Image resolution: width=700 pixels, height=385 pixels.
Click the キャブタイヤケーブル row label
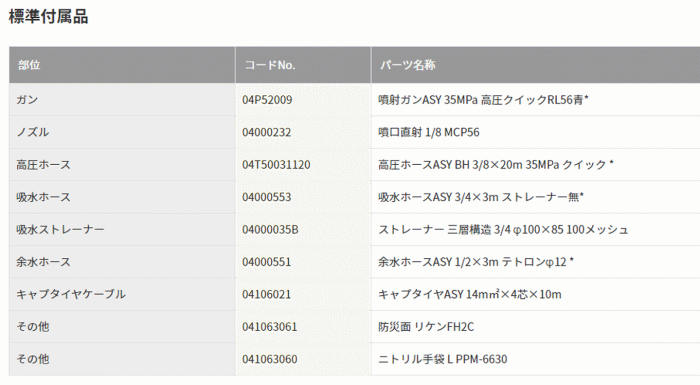[x=71, y=294]
